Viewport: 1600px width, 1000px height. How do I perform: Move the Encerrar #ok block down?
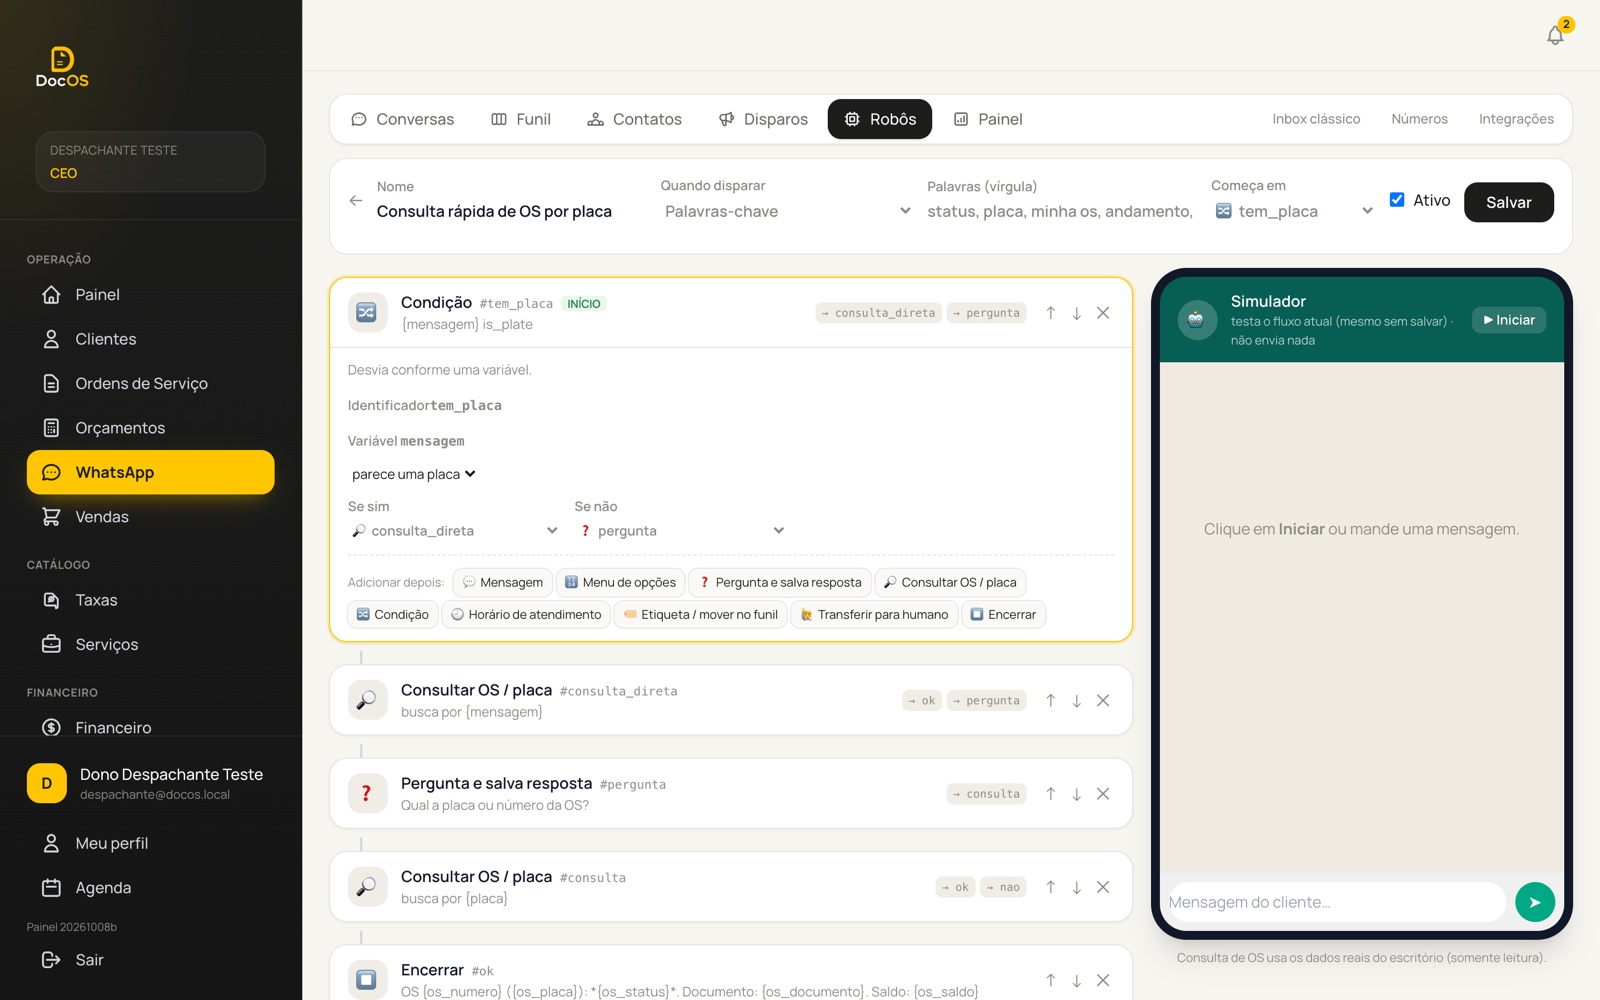pos(1077,980)
